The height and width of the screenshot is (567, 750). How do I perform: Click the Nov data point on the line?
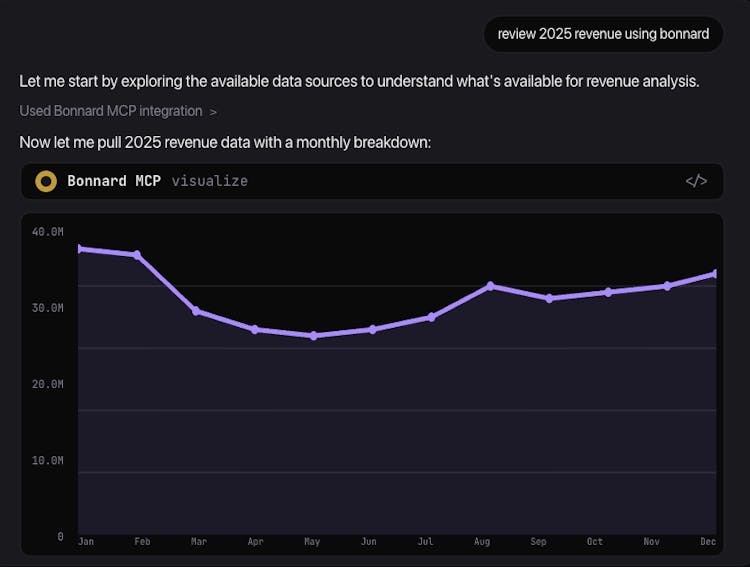tap(667, 286)
